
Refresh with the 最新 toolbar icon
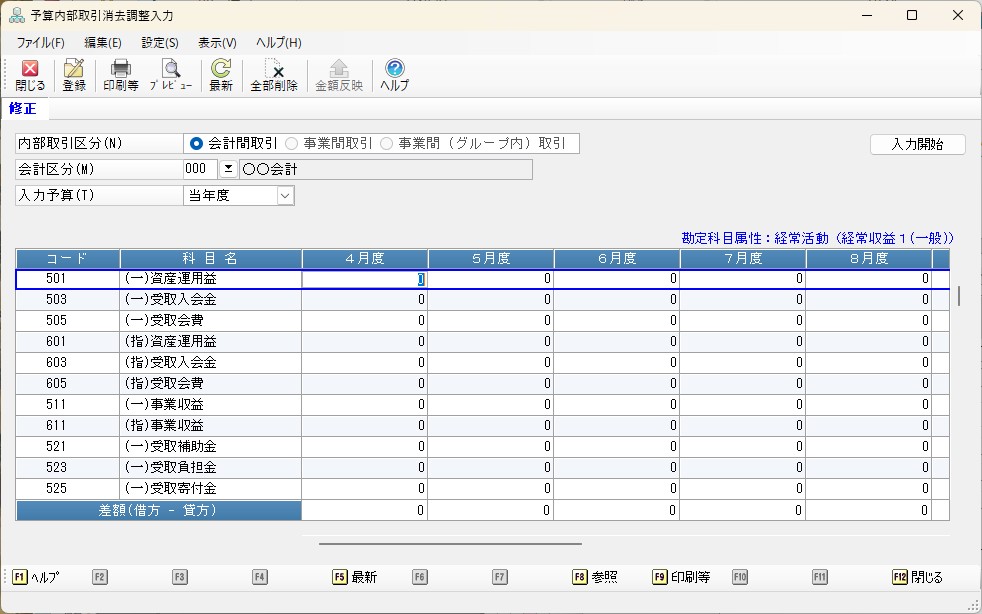coord(221,75)
